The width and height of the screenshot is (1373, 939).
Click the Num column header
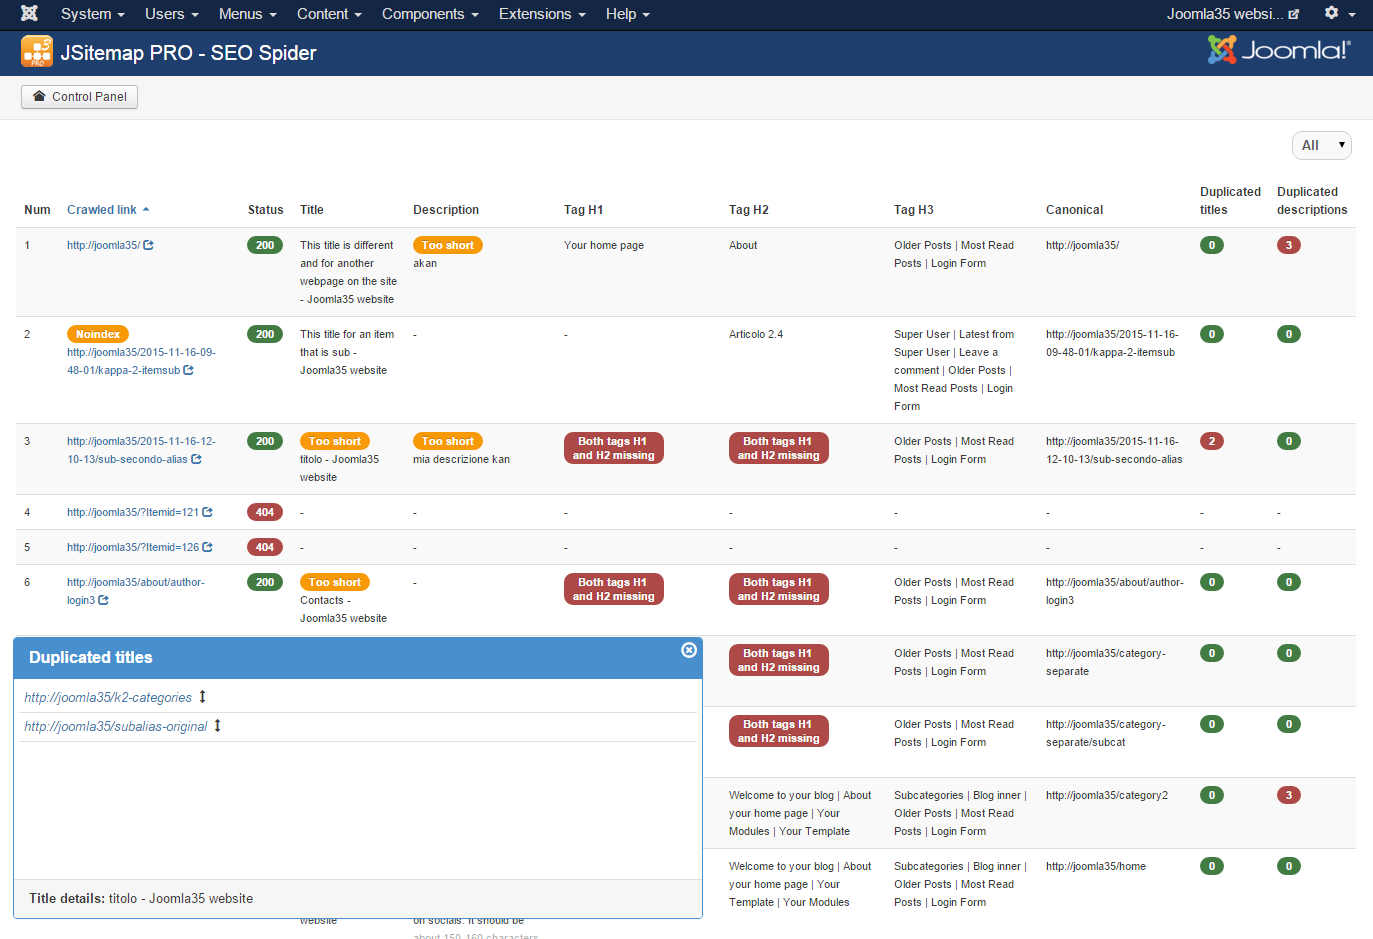(37, 210)
